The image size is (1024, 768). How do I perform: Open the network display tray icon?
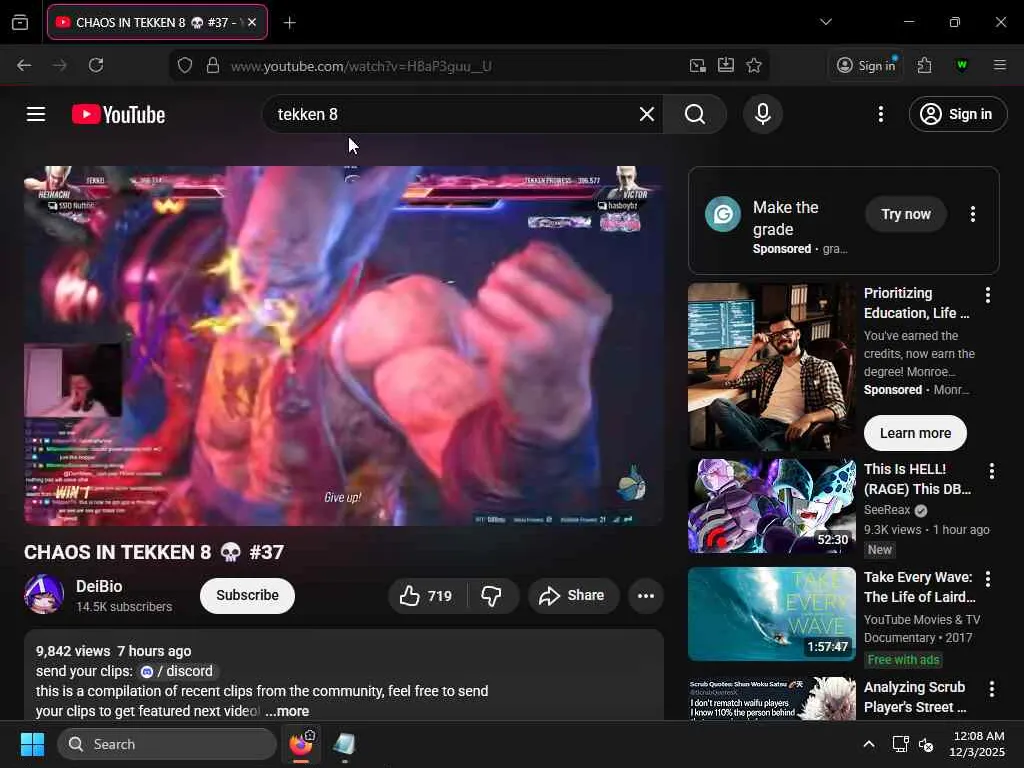tap(900, 744)
